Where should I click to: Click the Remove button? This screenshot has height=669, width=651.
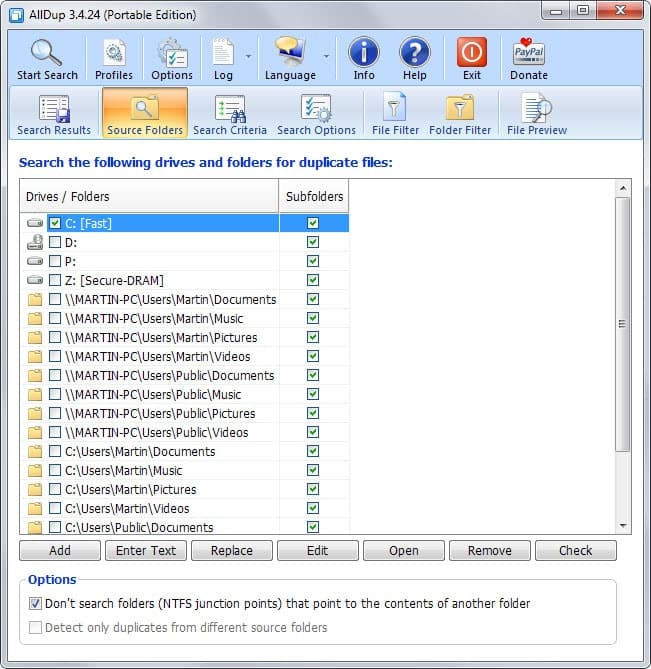point(490,550)
